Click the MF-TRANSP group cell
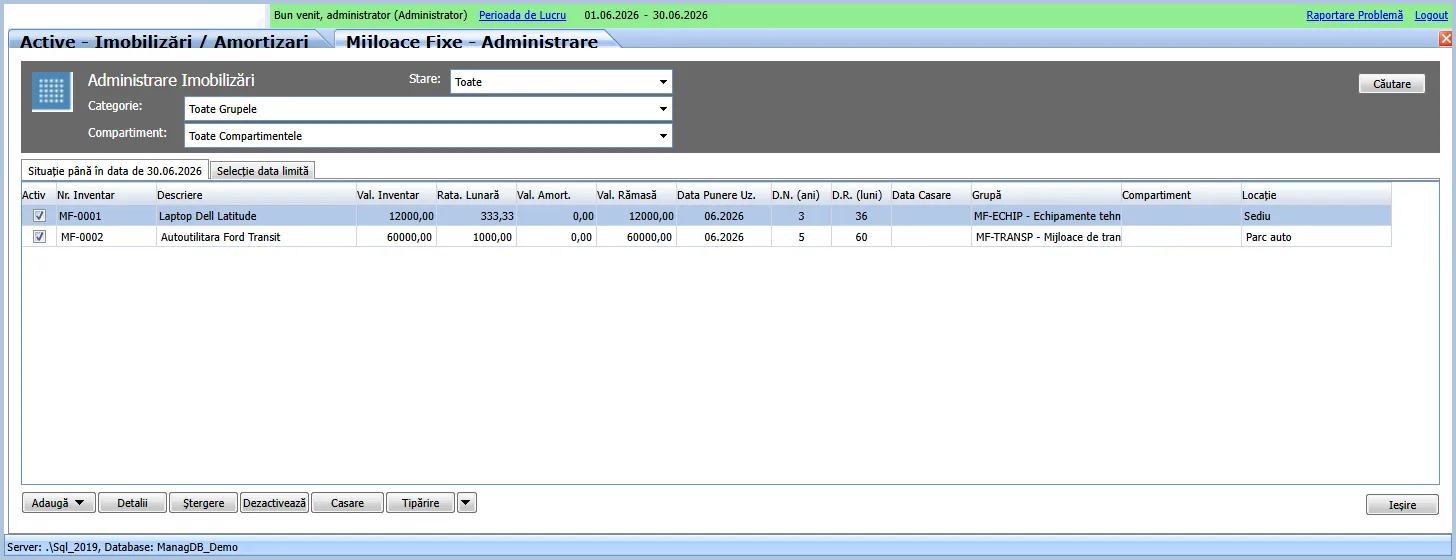Screen dimensions: 1456x560 coord(1045,237)
